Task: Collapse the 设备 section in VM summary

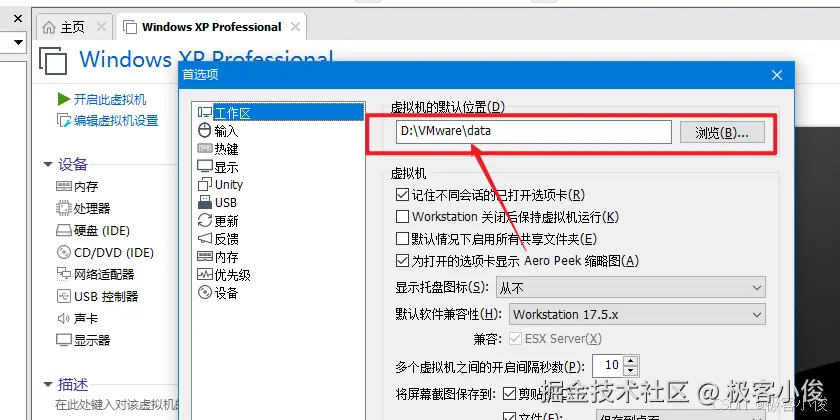Action: click(x=48, y=164)
